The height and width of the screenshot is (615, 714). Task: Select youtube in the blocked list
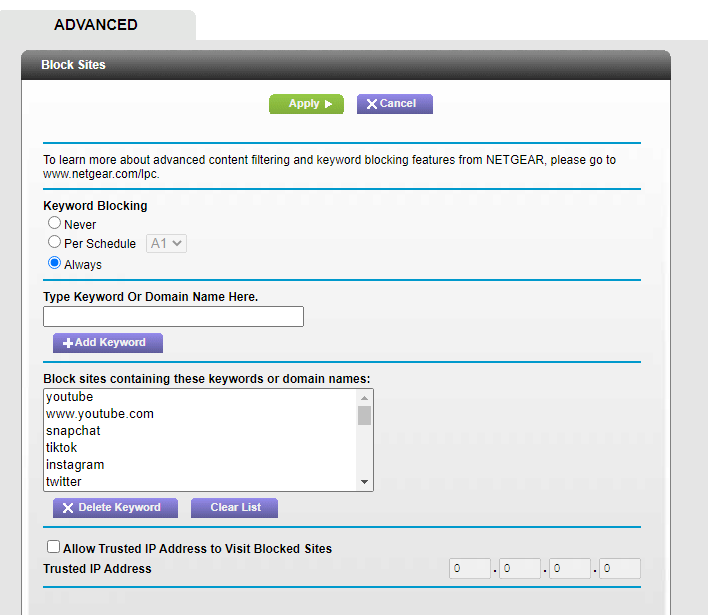[70, 397]
